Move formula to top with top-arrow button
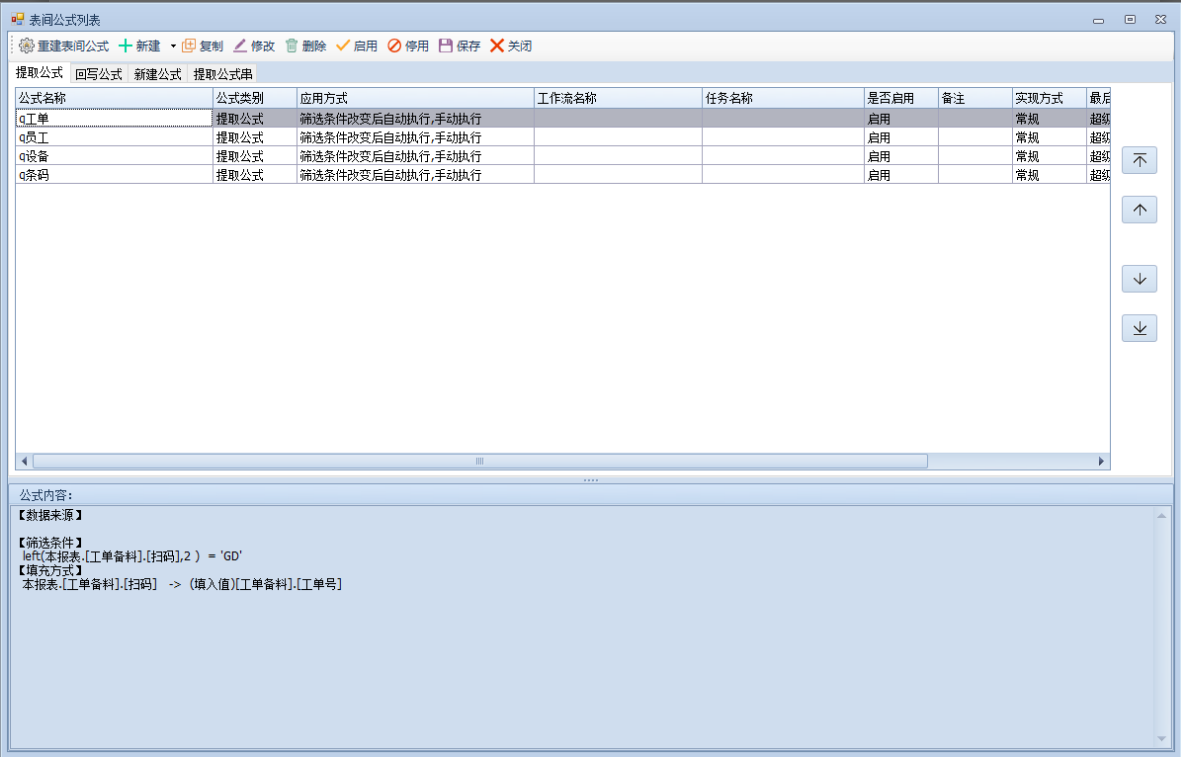Viewport: 1181px width, 757px height. coord(1139,161)
